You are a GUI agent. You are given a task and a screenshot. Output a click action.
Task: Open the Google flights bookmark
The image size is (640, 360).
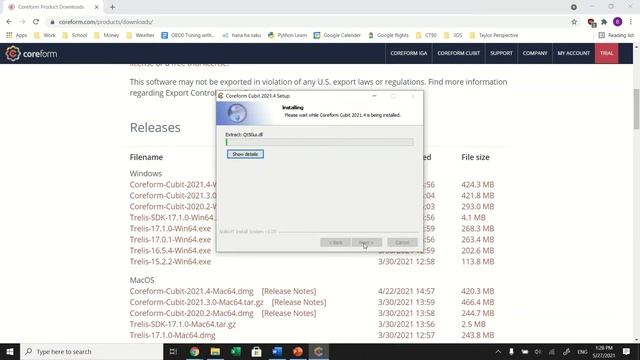click(388, 36)
